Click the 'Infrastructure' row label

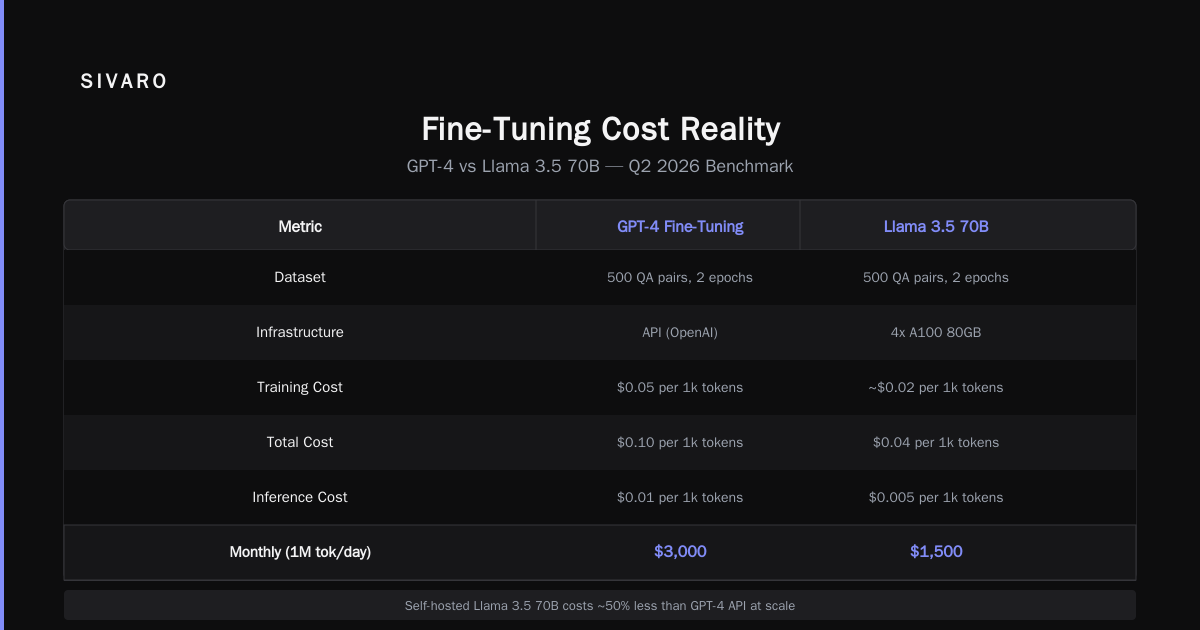click(300, 332)
